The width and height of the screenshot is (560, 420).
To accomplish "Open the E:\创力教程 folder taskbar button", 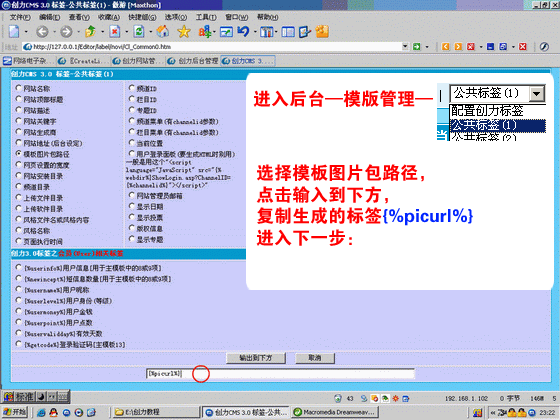I will tap(155, 412).
